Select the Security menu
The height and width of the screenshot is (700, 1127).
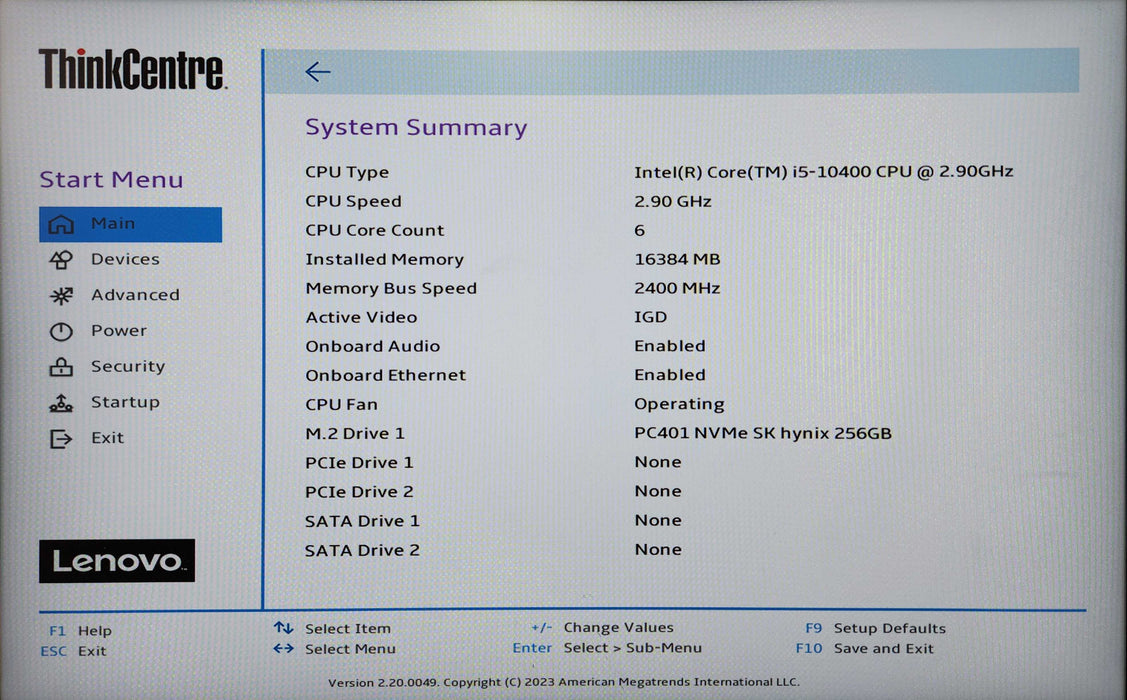click(128, 367)
